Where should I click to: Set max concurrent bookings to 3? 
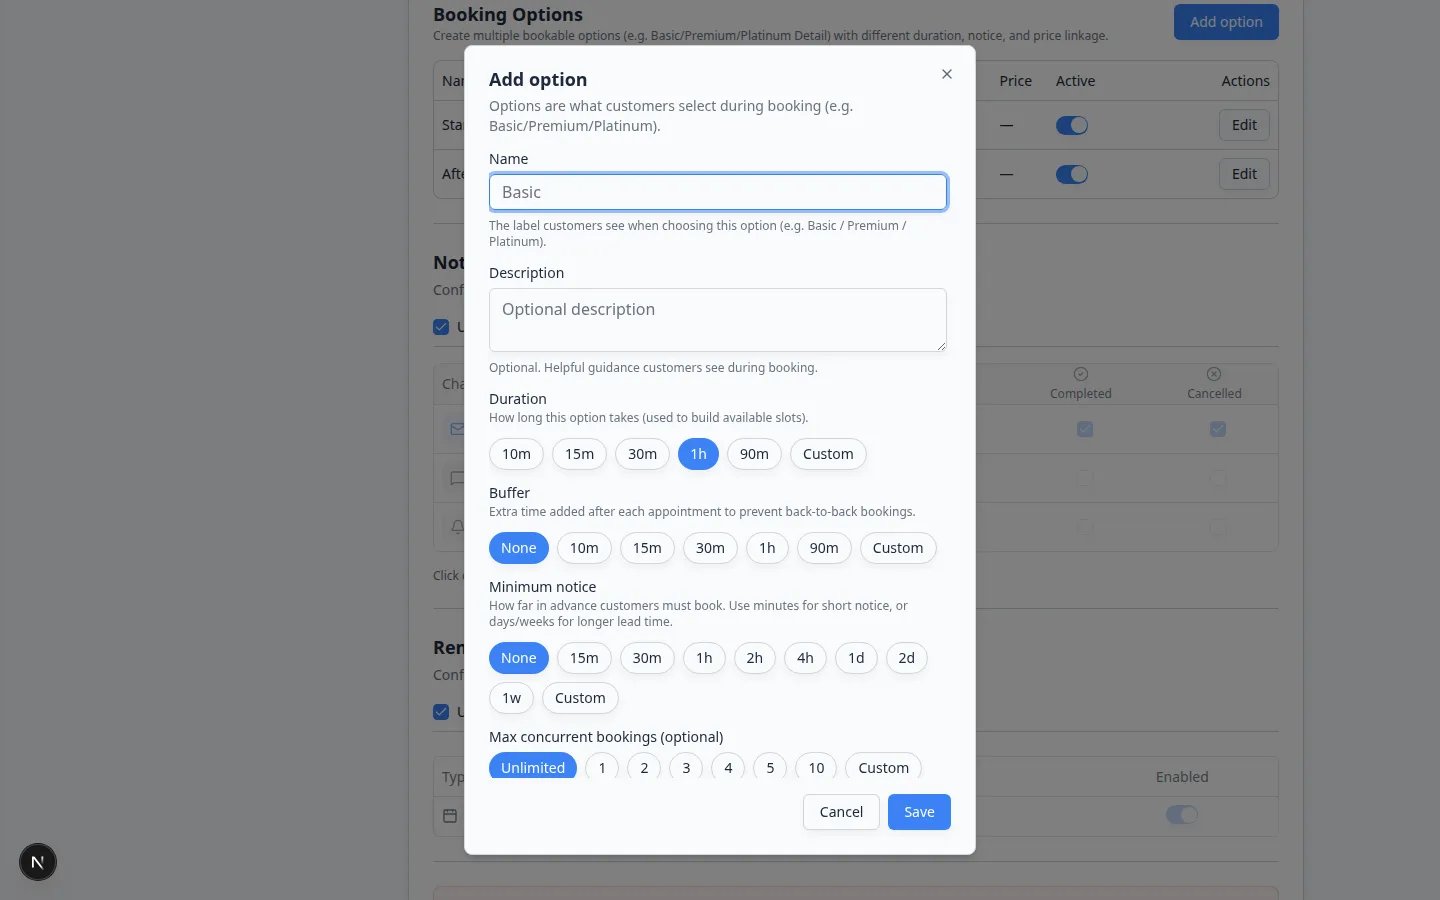(686, 766)
